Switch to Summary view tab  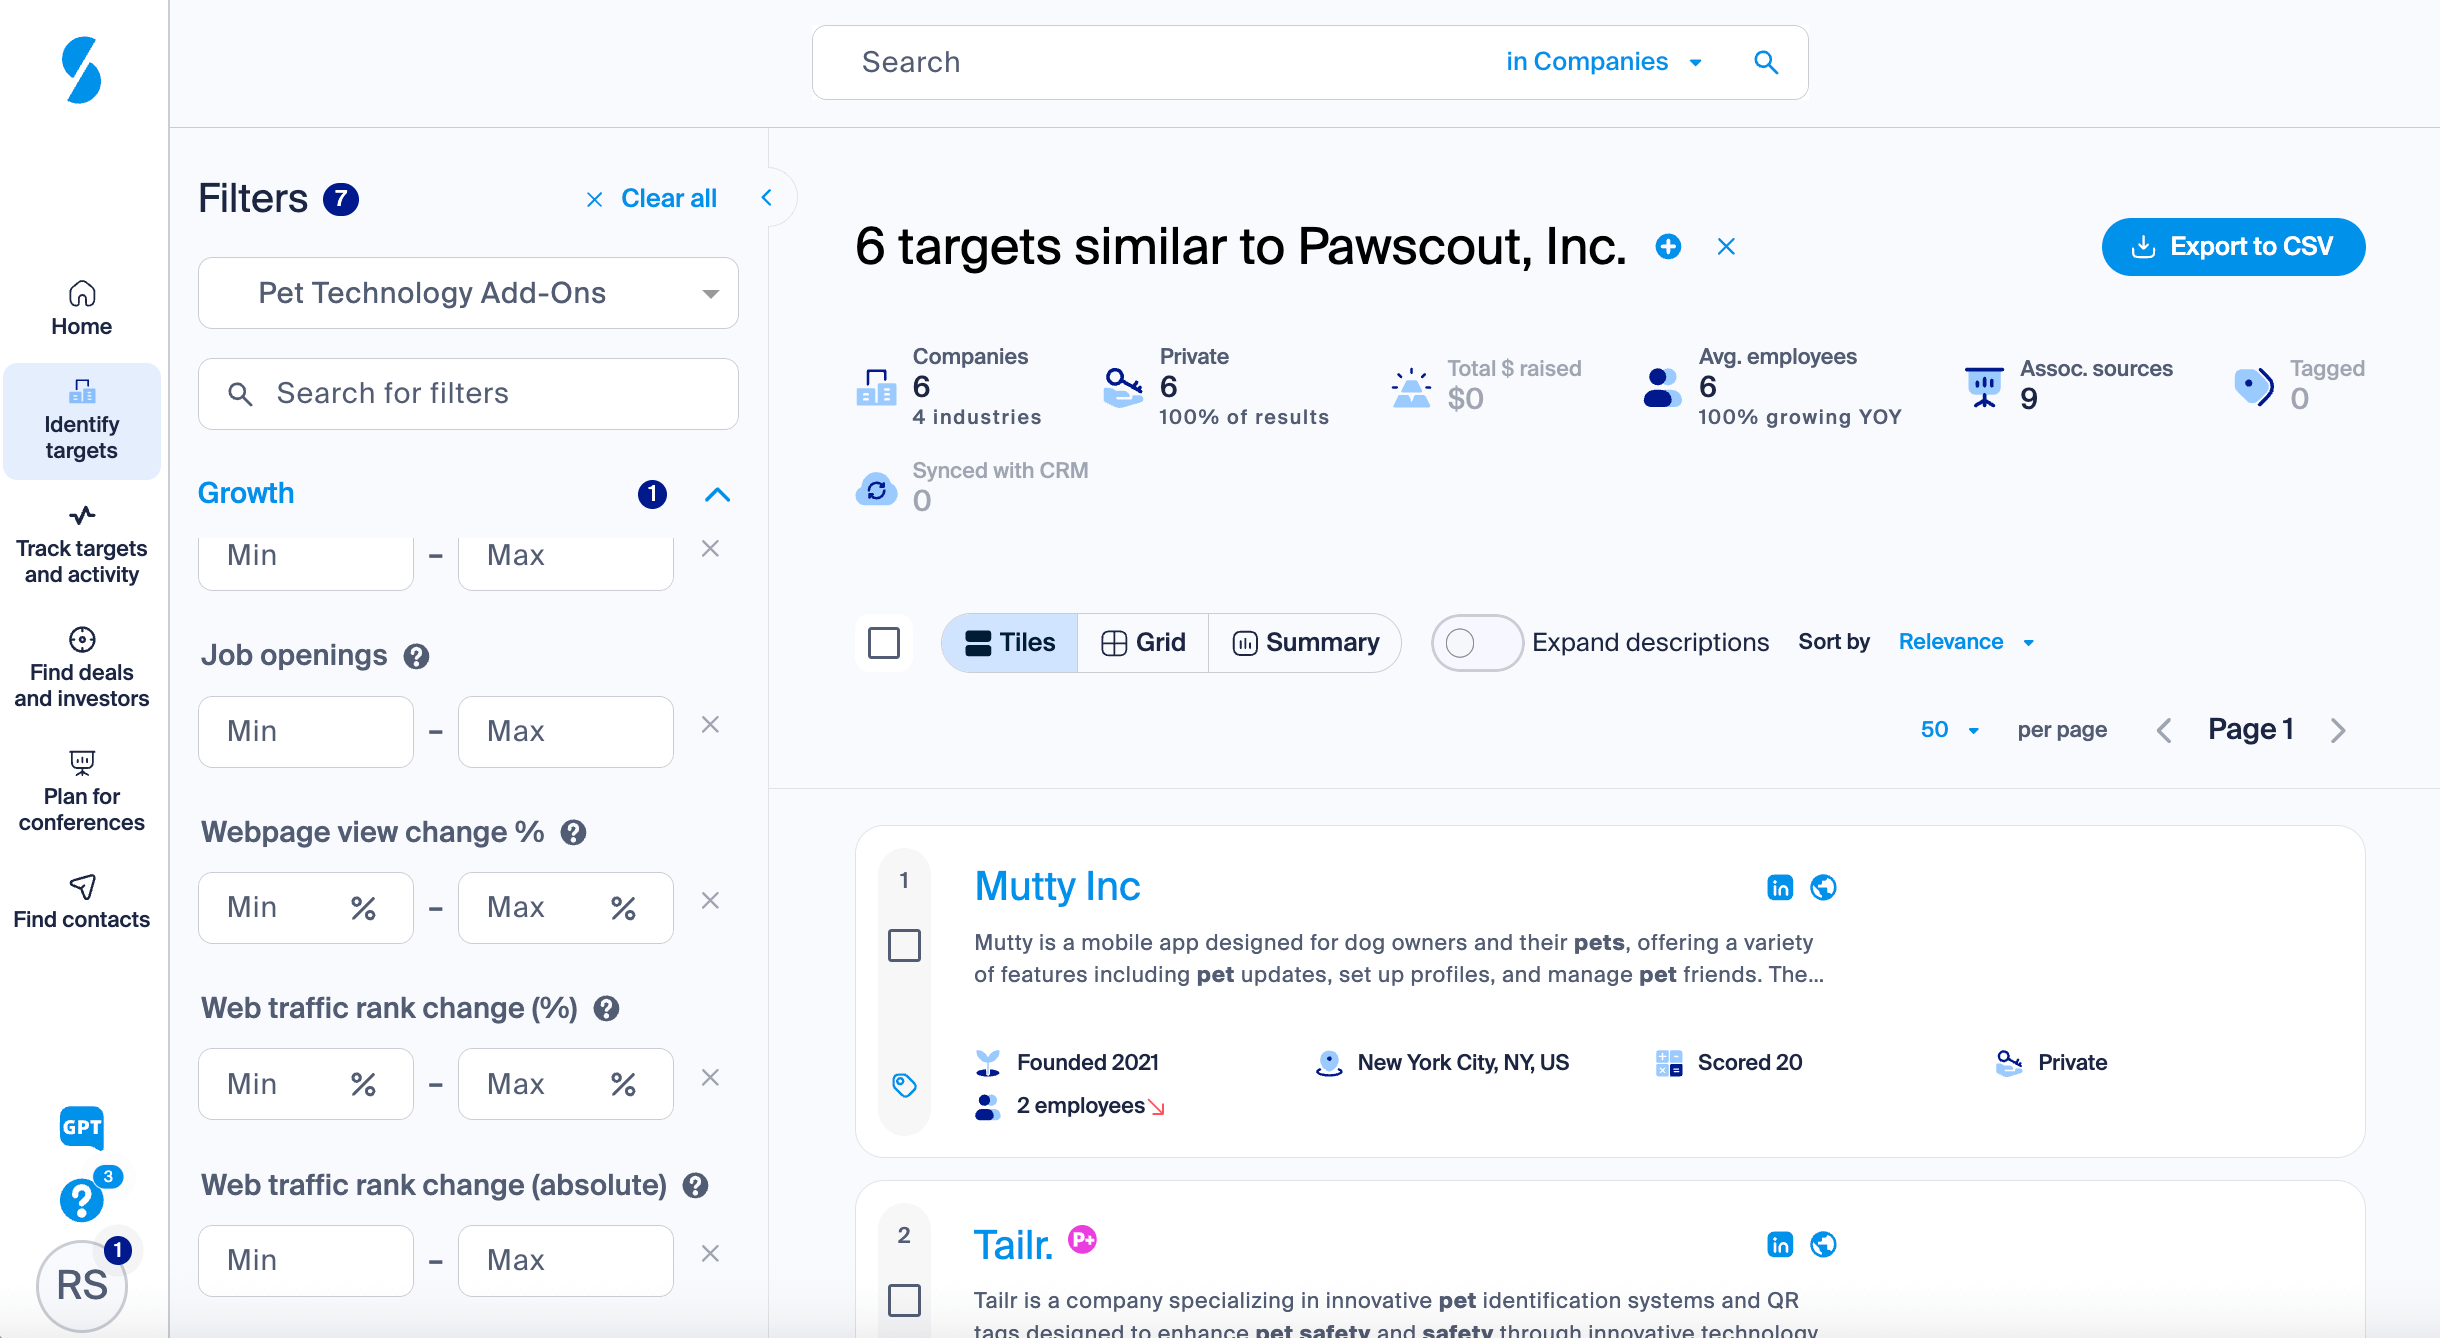1305,642
